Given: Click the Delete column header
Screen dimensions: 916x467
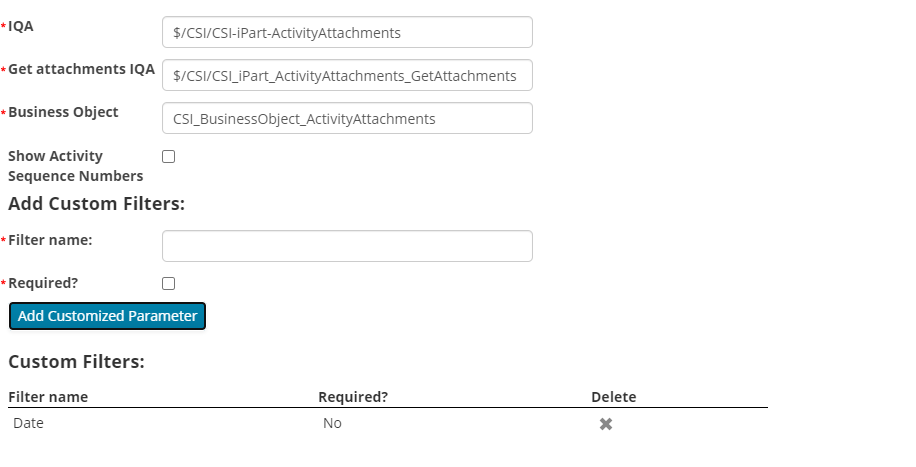Looking at the screenshot, I should pos(613,397).
